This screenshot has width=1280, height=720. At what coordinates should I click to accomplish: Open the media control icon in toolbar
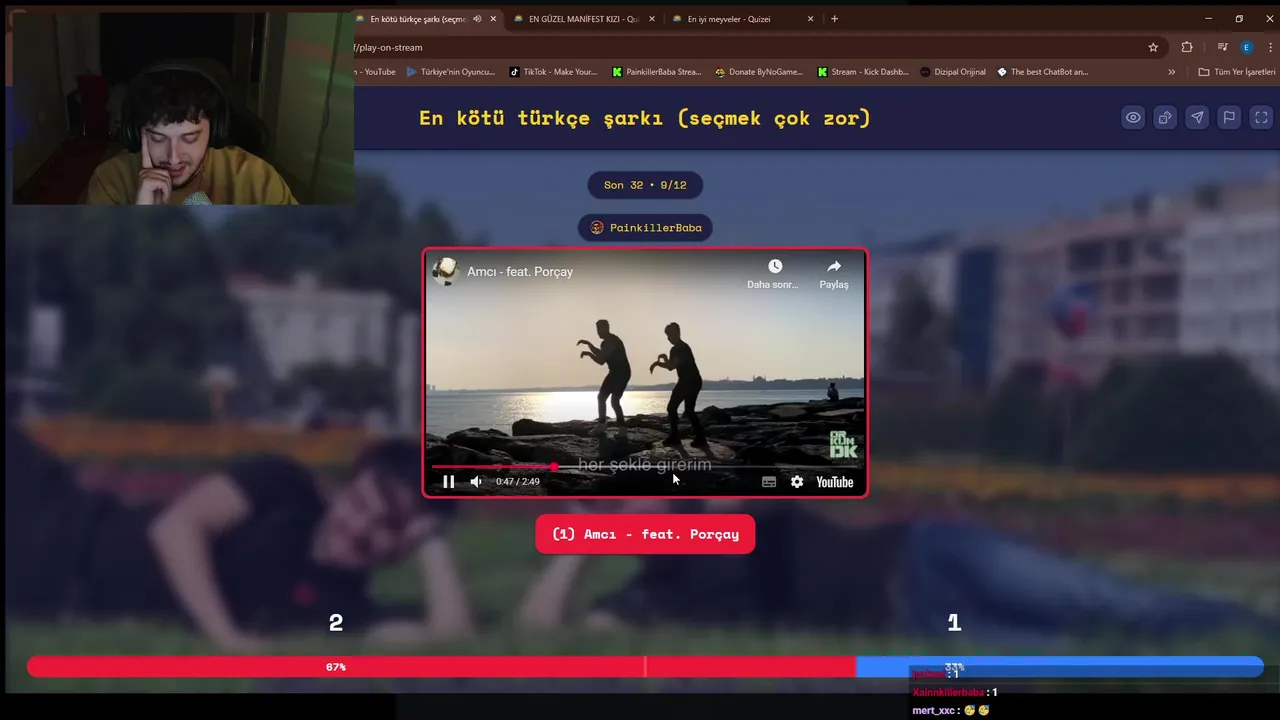point(1223,47)
